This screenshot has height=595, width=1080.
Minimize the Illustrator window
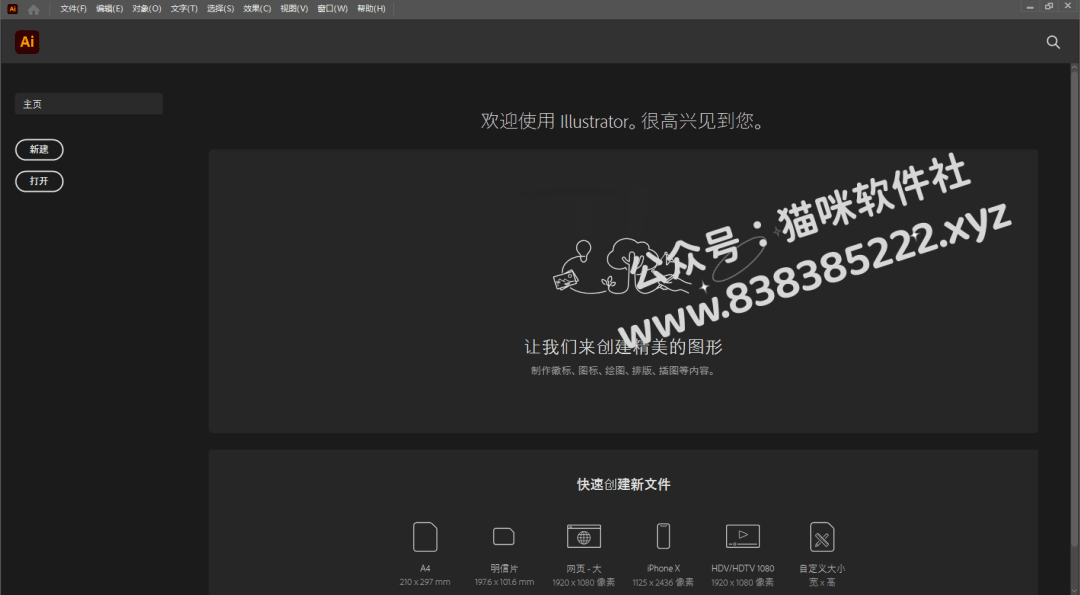pos(1030,7)
